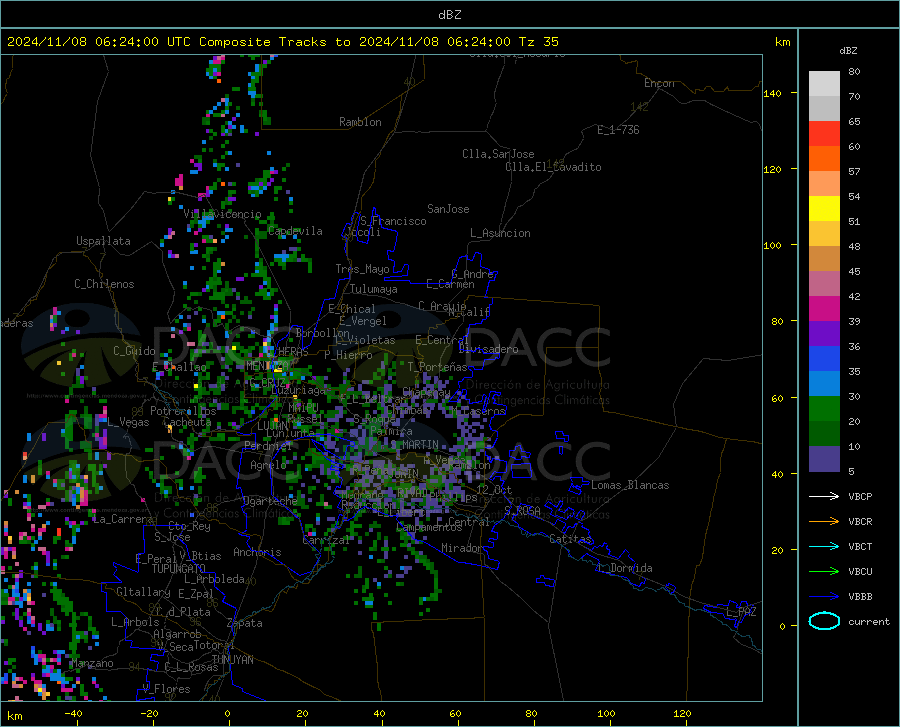Viewport: 900px width, 727px height.
Task: Click the C_Chilenos label on map
Action: (104, 284)
